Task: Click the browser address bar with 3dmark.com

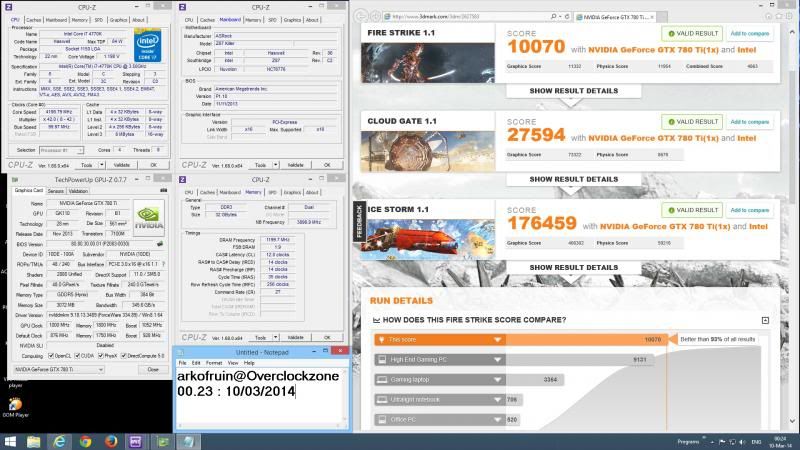Action: click(470, 15)
